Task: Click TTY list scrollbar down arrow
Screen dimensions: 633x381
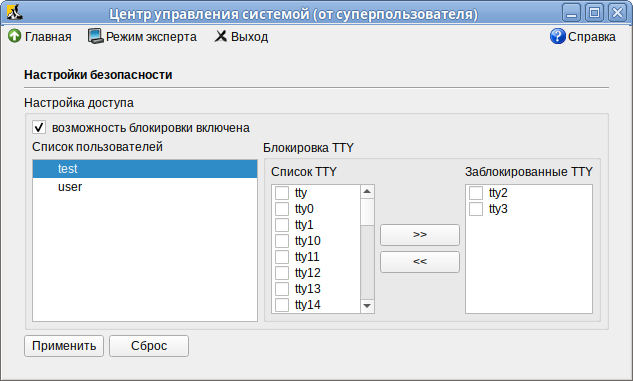Action: 367,306
